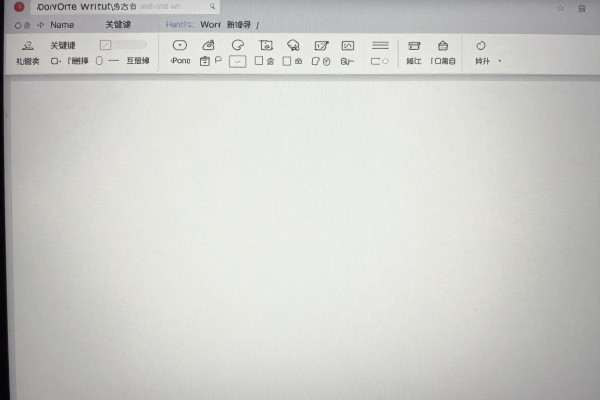This screenshot has width=600, height=400.
Task: Toggle the checkbox beside the small house icon
Action: tap(259, 61)
